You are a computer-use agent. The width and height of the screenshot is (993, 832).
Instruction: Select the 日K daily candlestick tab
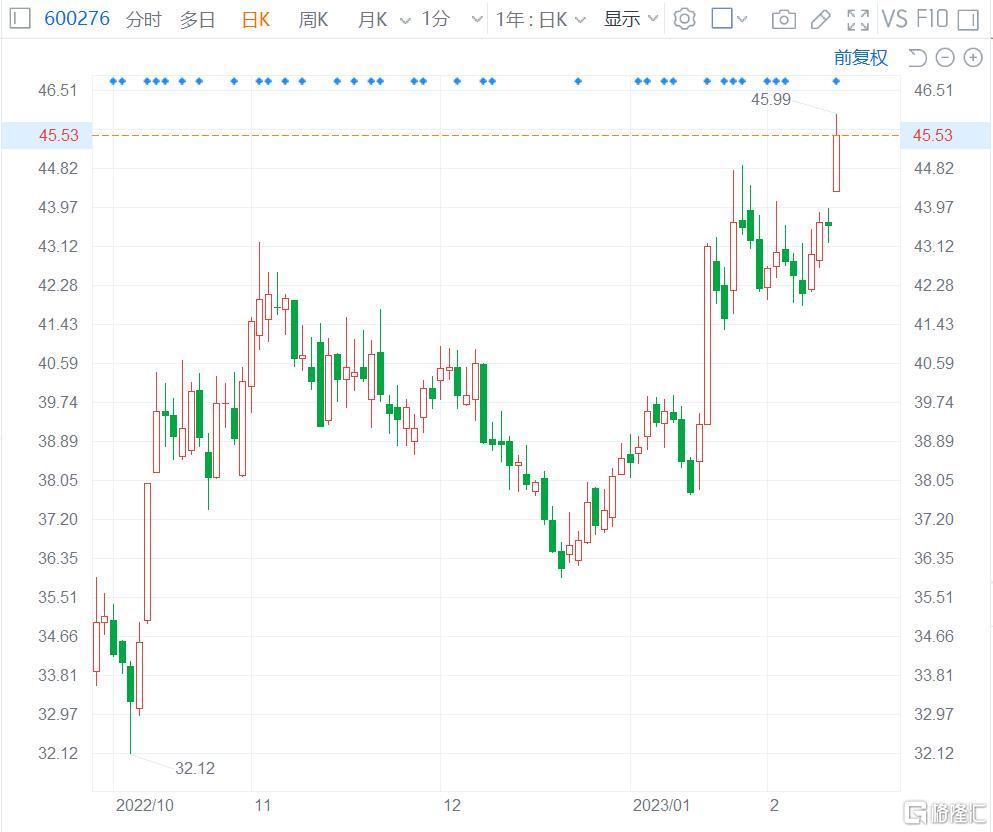click(x=256, y=20)
